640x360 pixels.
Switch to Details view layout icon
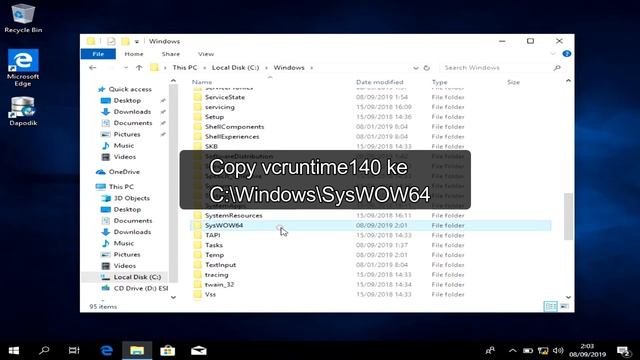click(551, 306)
